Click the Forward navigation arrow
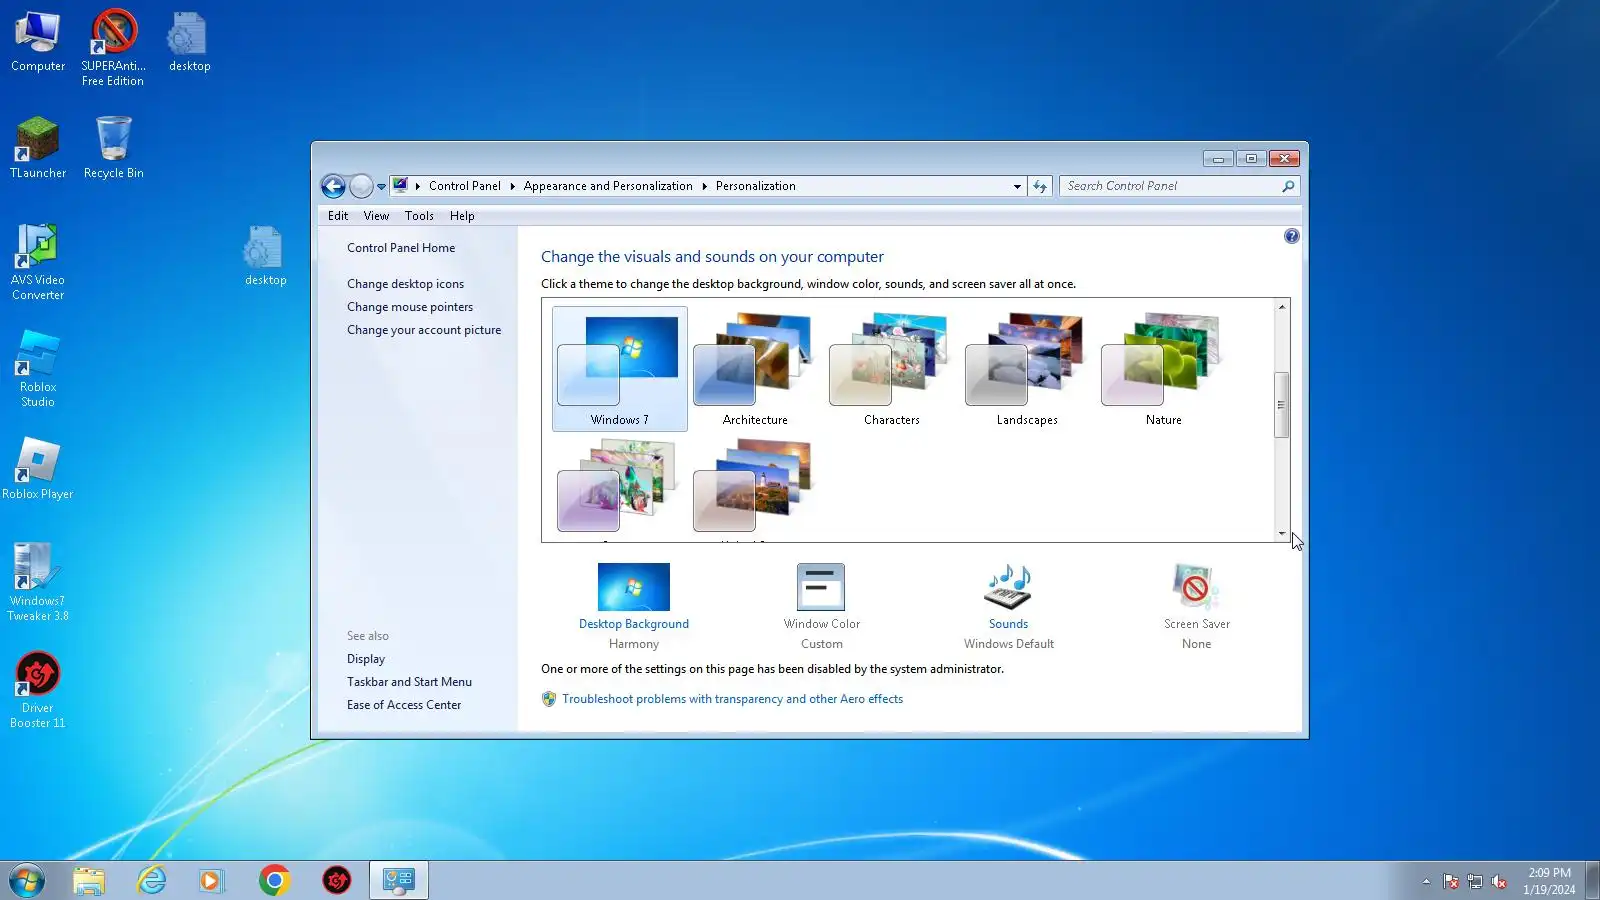The height and width of the screenshot is (900, 1600). tap(361, 186)
